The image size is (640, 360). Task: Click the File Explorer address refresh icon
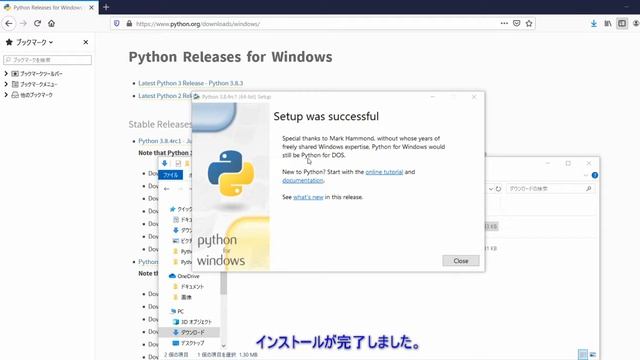tap(498, 189)
